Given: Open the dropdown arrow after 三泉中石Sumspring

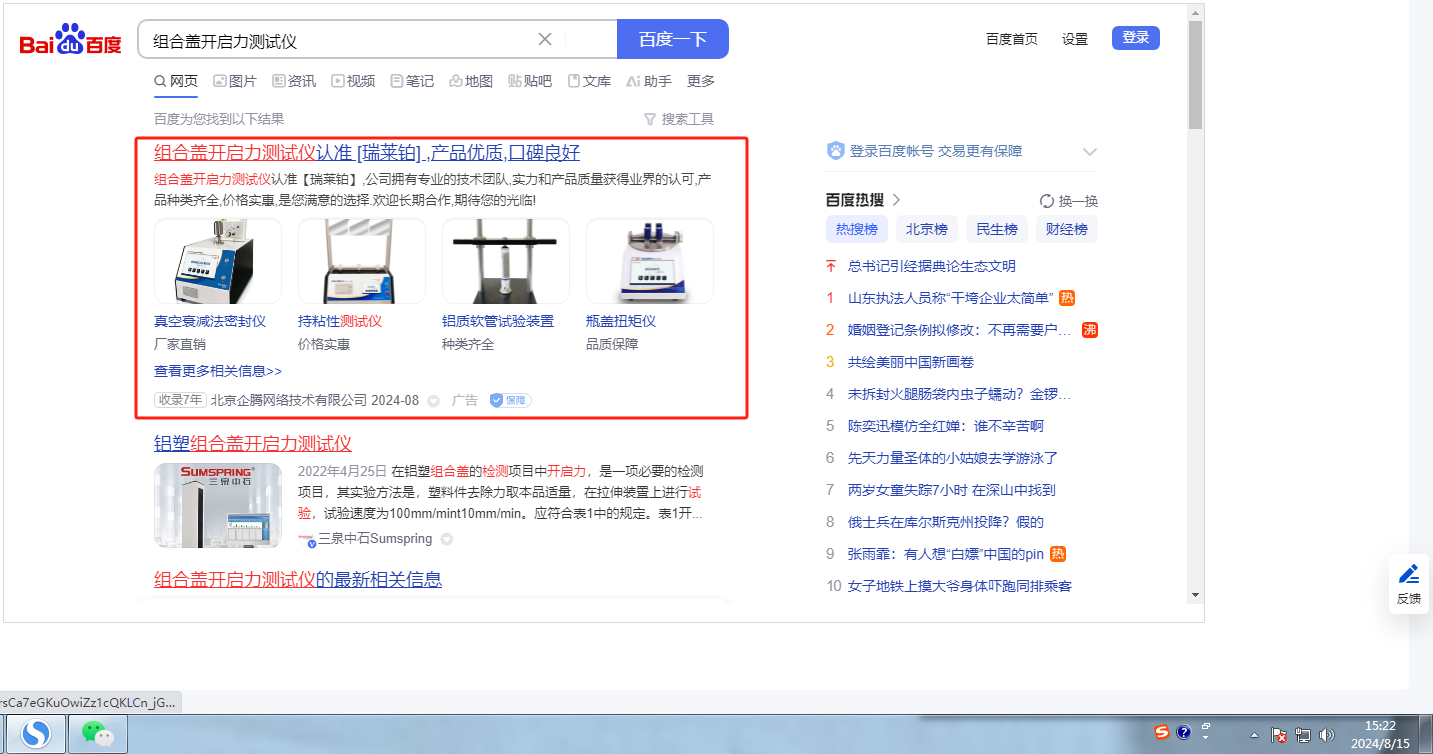Looking at the screenshot, I should (x=447, y=539).
